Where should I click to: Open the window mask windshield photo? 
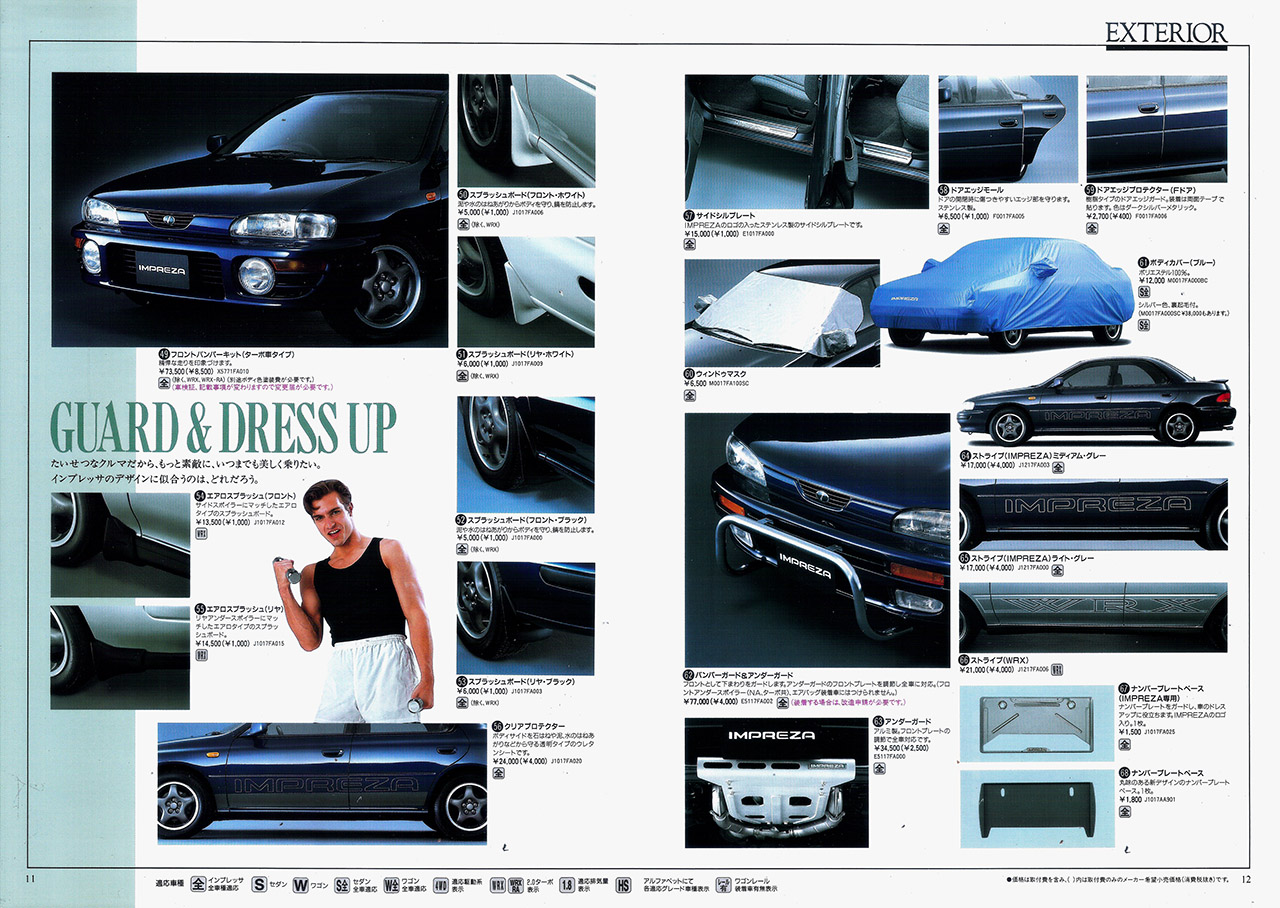coord(782,313)
